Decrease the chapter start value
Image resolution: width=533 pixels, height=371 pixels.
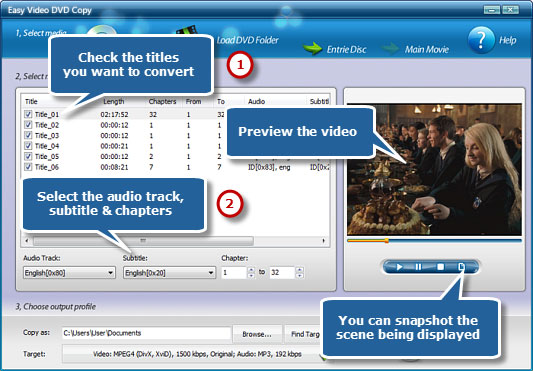[x=251, y=276]
